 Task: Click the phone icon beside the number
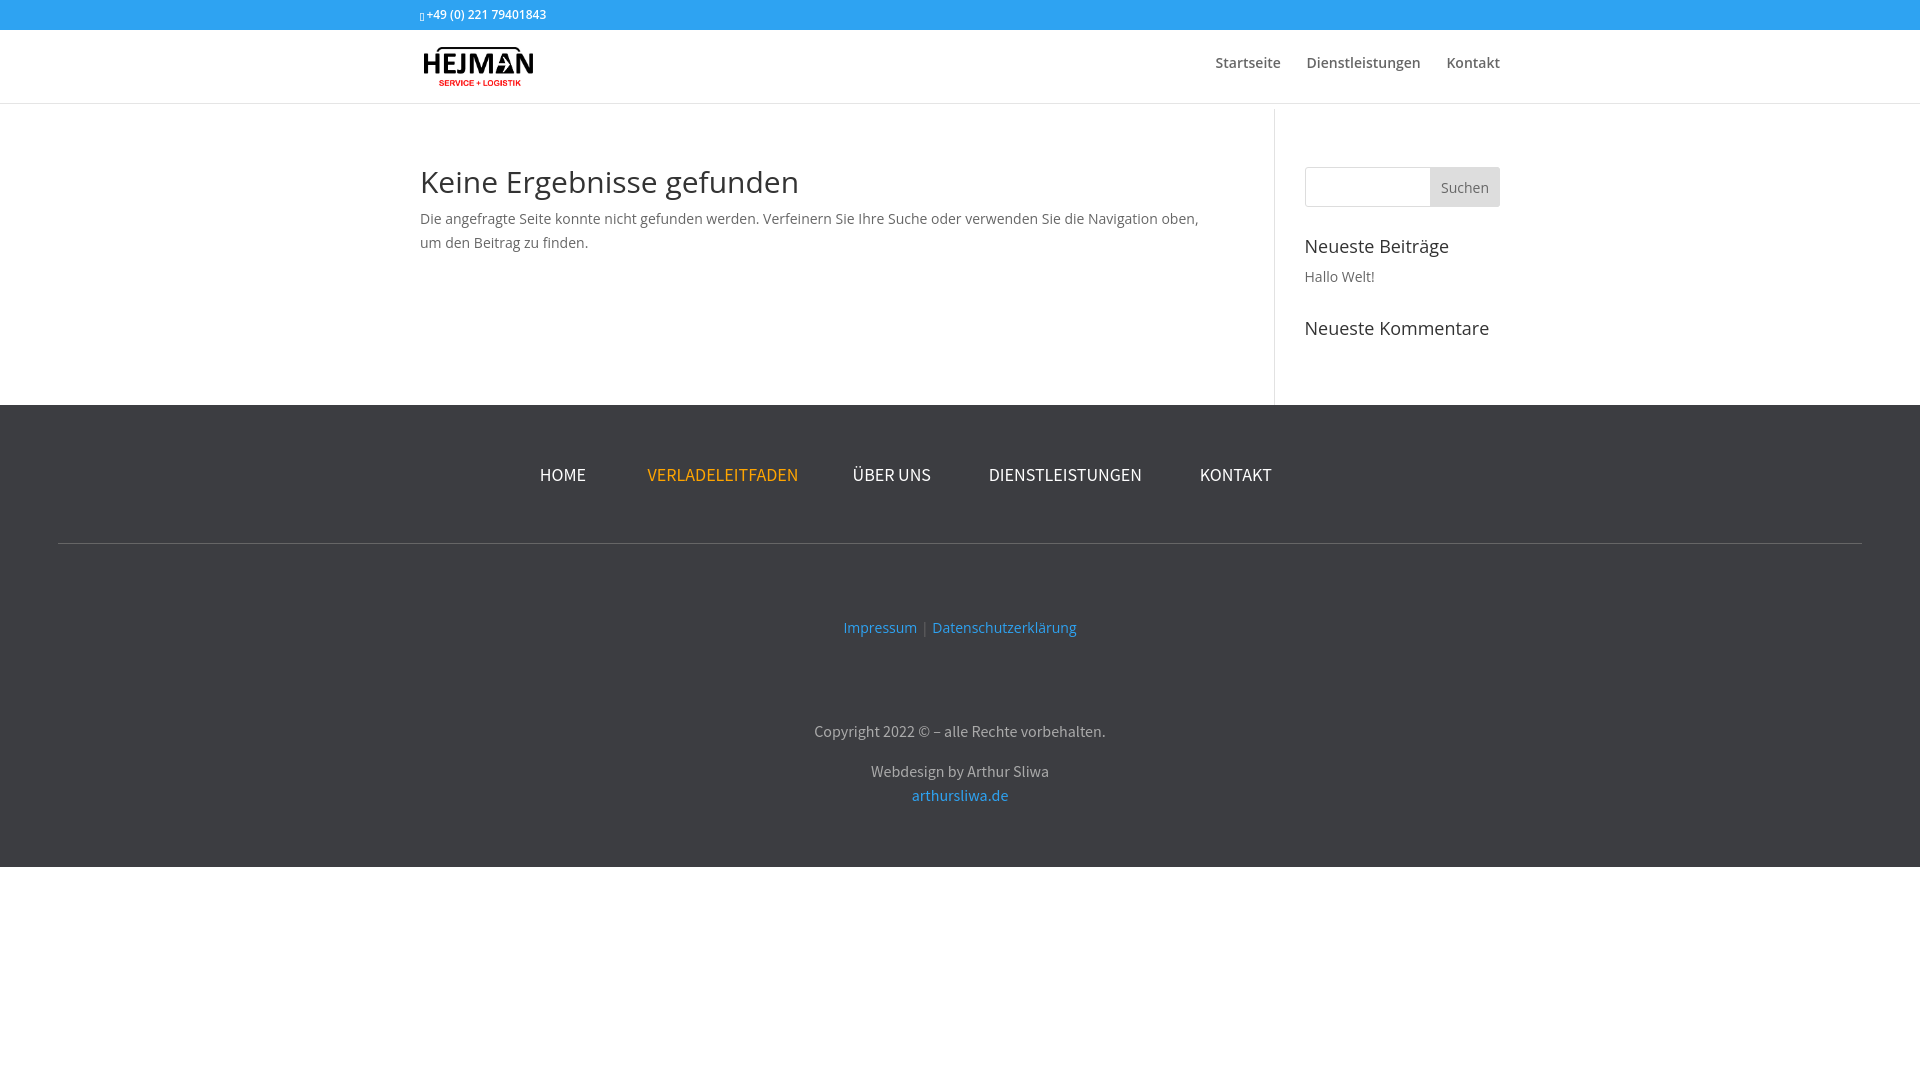pos(423,16)
